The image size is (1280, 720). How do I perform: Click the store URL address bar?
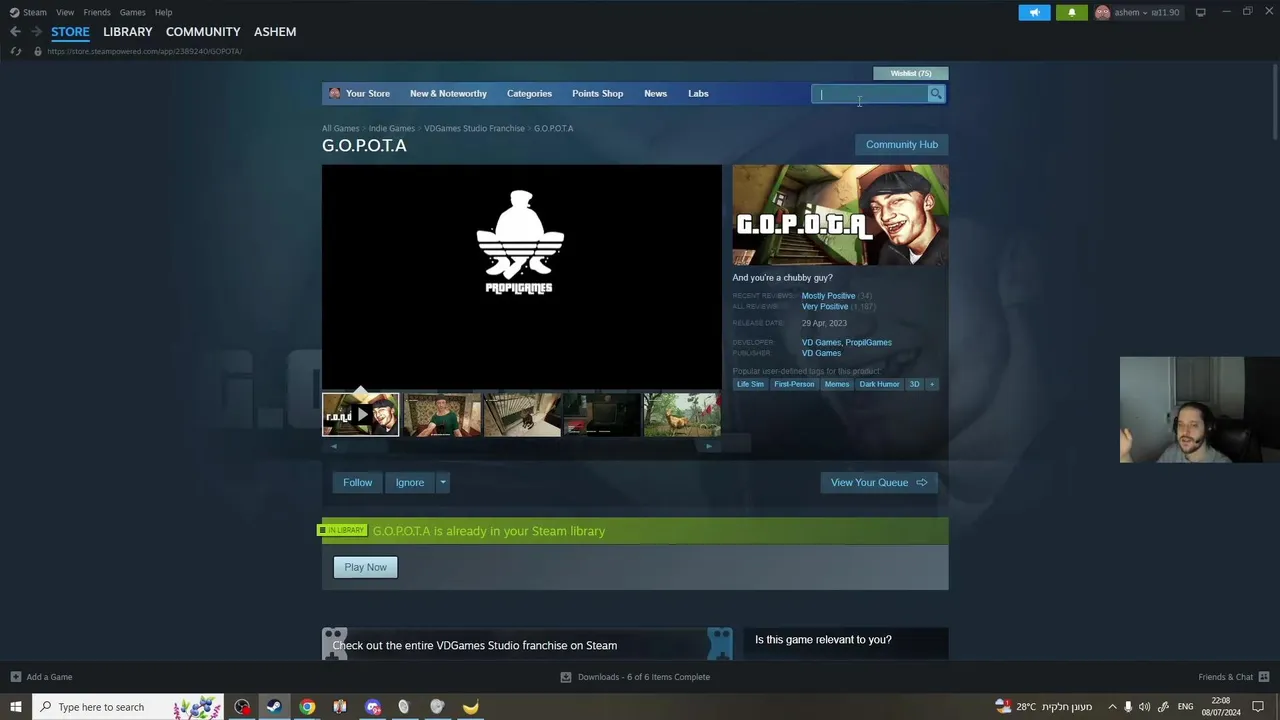click(144, 51)
